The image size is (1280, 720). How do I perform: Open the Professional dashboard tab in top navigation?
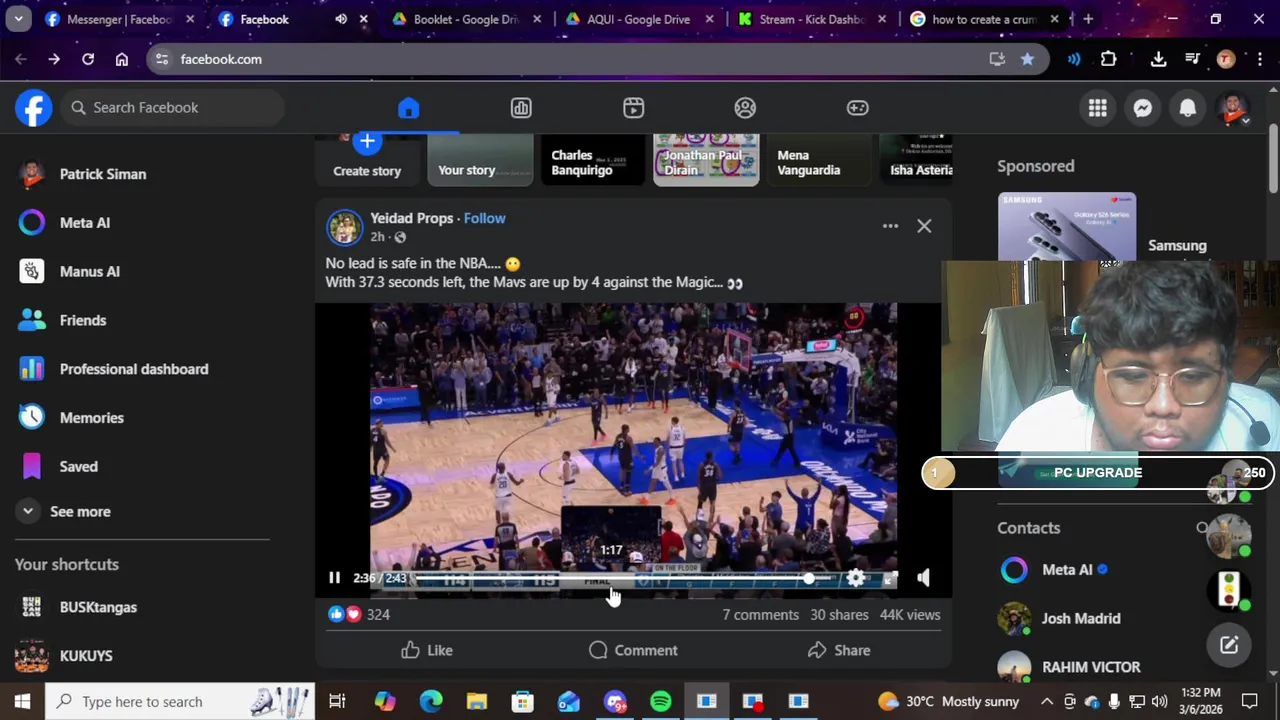tap(521, 108)
